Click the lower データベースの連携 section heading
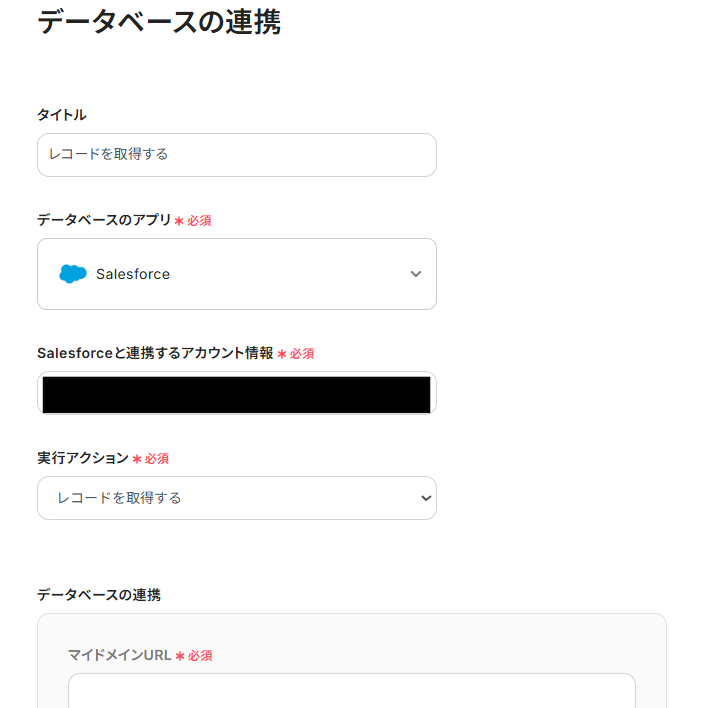Screen dimensions: 712x708 coord(99,595)
